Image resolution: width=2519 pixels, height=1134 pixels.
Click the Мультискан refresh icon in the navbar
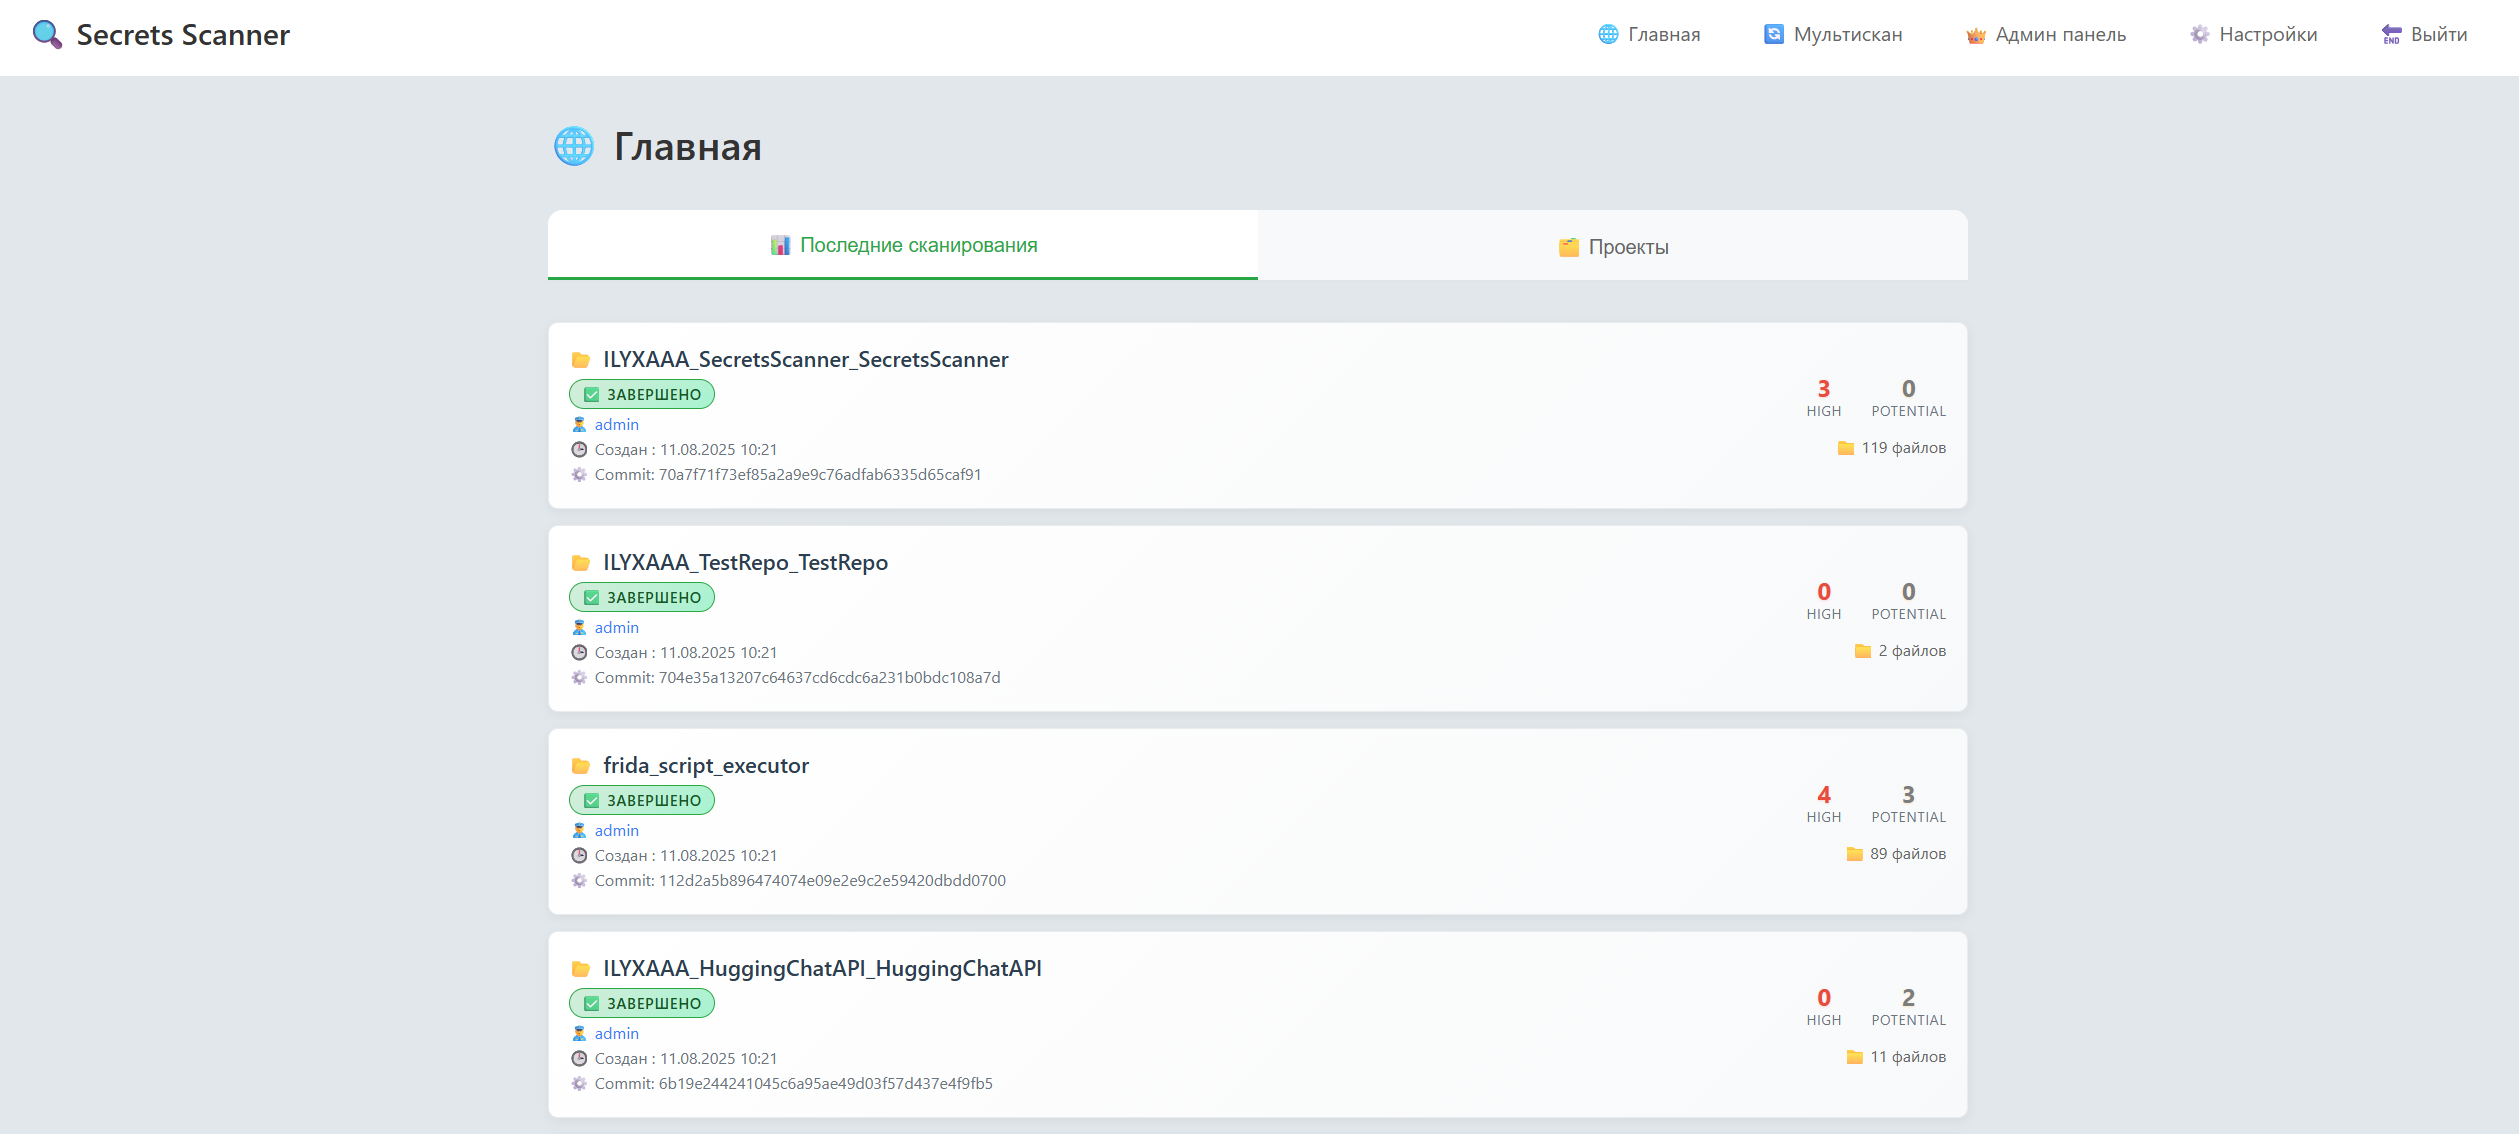tap(1773, 35)
